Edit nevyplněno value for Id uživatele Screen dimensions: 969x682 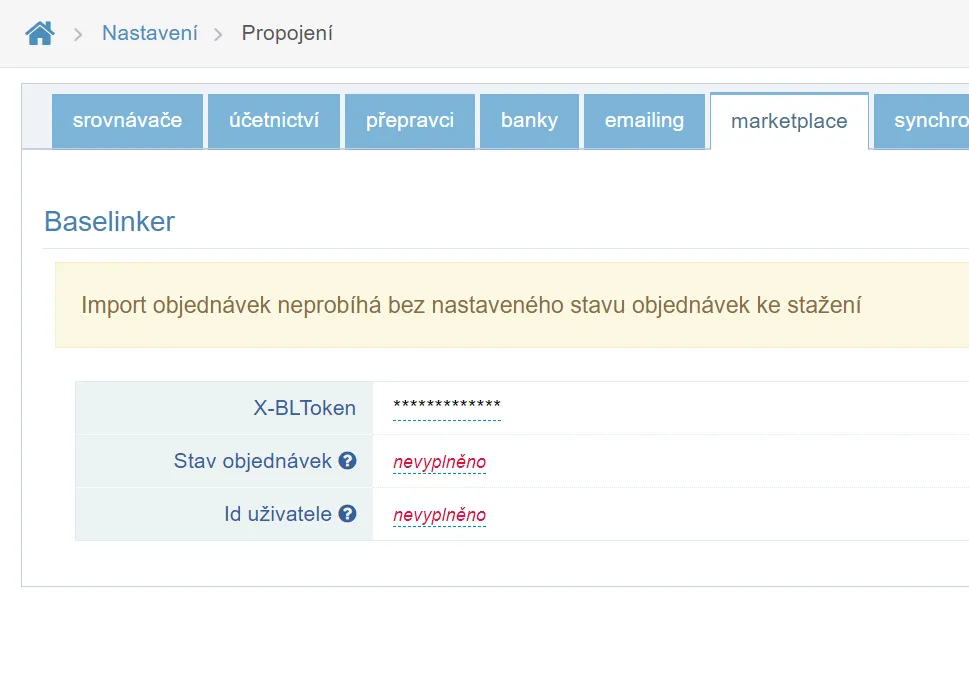pos(439,515)
